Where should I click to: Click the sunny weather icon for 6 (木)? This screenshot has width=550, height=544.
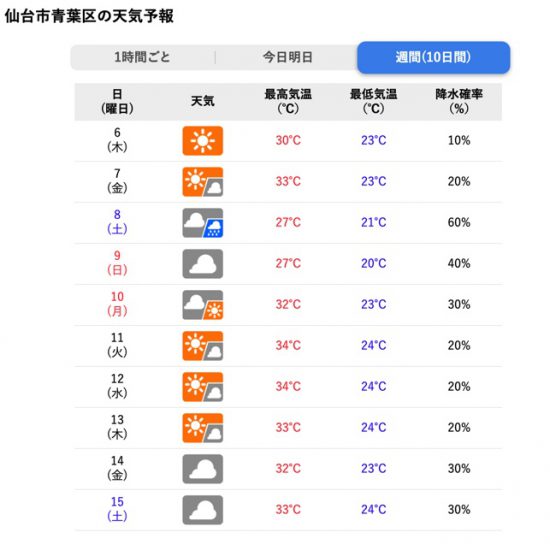click(x=203, y=141)
